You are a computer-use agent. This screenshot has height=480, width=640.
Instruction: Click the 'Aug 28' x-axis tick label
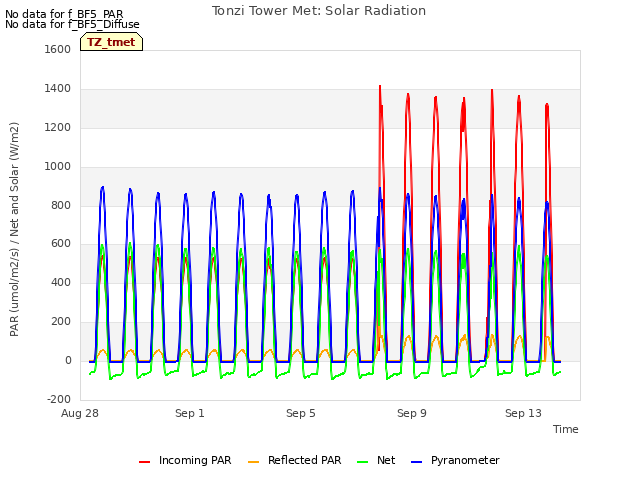[80, 413]
